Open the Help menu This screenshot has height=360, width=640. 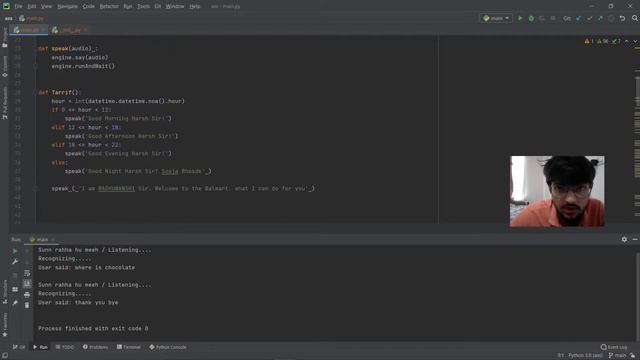pos(195,7)
